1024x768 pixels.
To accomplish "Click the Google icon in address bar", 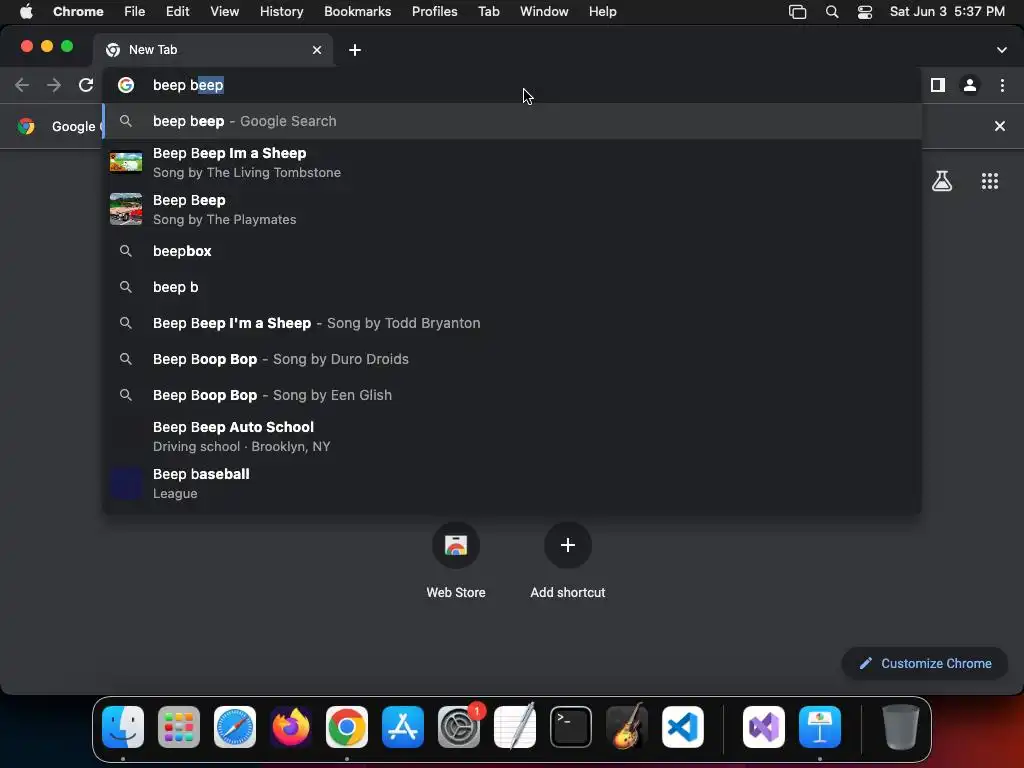I will click(x=126, y=85).
